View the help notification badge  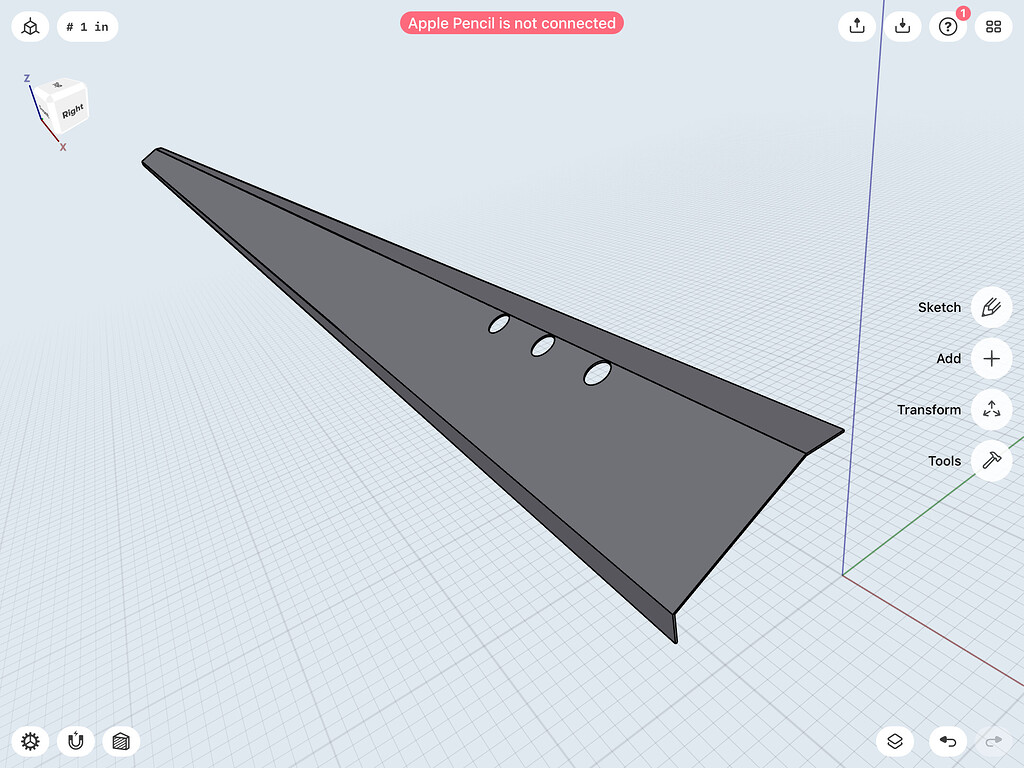[961, 13]
